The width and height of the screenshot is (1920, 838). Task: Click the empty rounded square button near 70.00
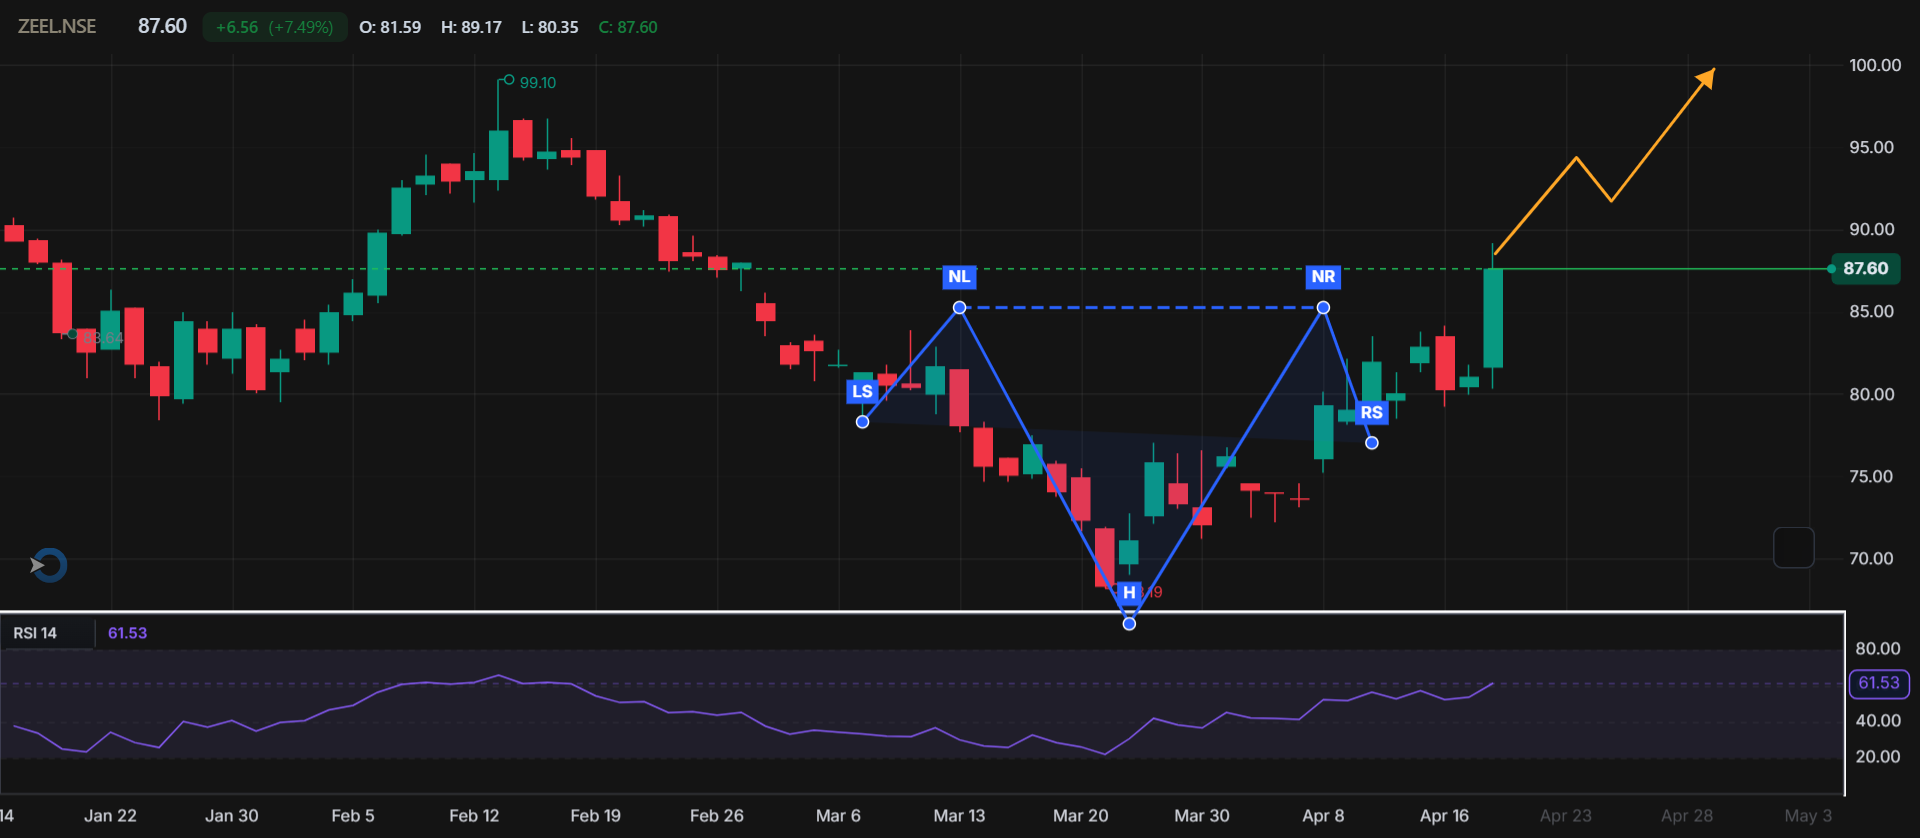coord(1793,548)
